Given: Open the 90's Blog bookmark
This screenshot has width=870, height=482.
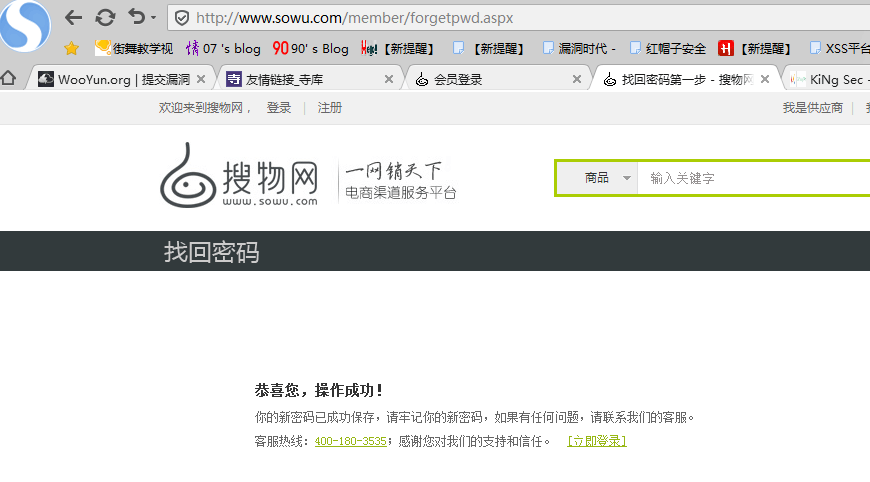Looking at the screenshot, I should (310, 48).
